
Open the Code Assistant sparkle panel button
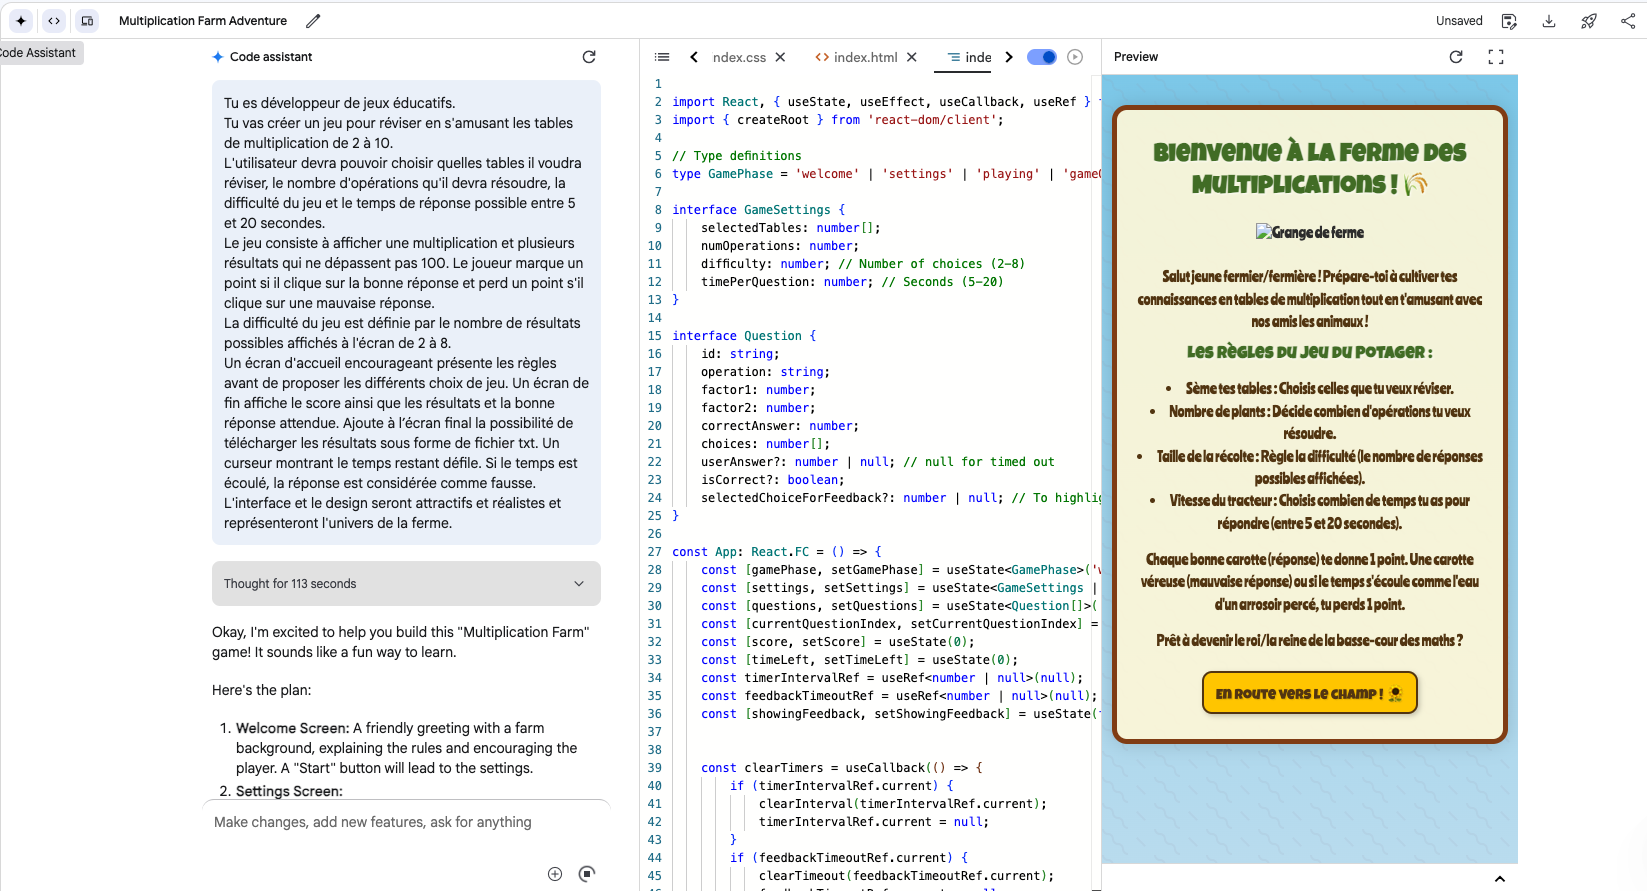coord(21,20)
